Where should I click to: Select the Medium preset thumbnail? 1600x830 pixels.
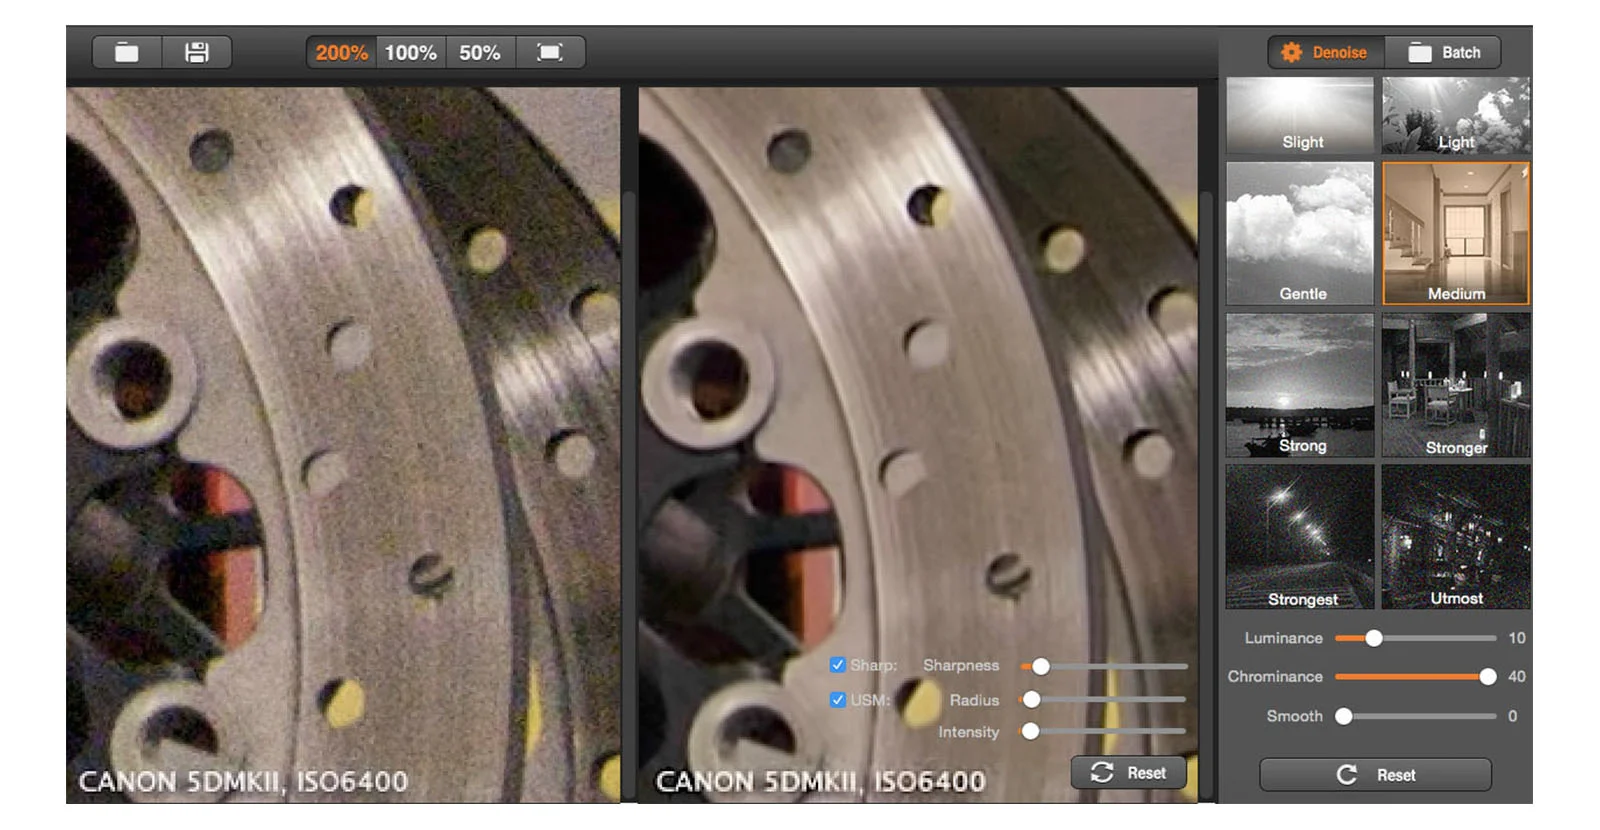click(1456, 233)
